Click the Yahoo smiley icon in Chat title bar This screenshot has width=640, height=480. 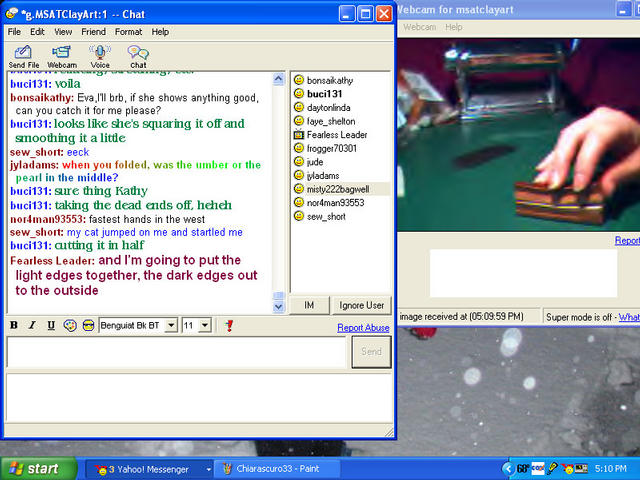(11, 13)
